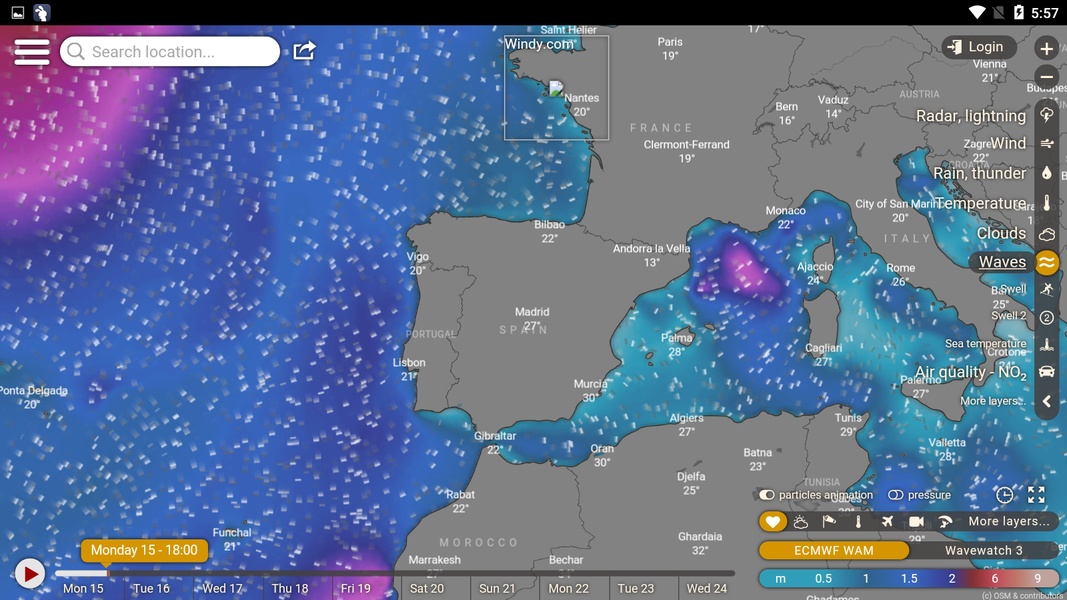The height and width of the screenshot is (600, 1067).
Task: Enable the pressure isolines toggle
Action: pos(895,495)
